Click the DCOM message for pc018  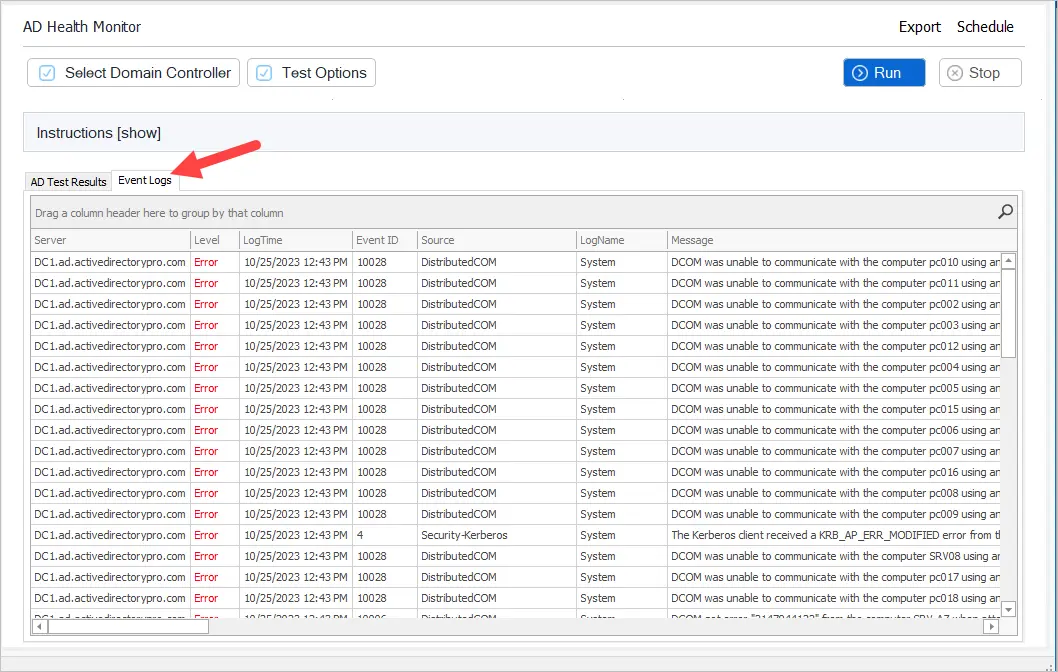pos(835,598)
